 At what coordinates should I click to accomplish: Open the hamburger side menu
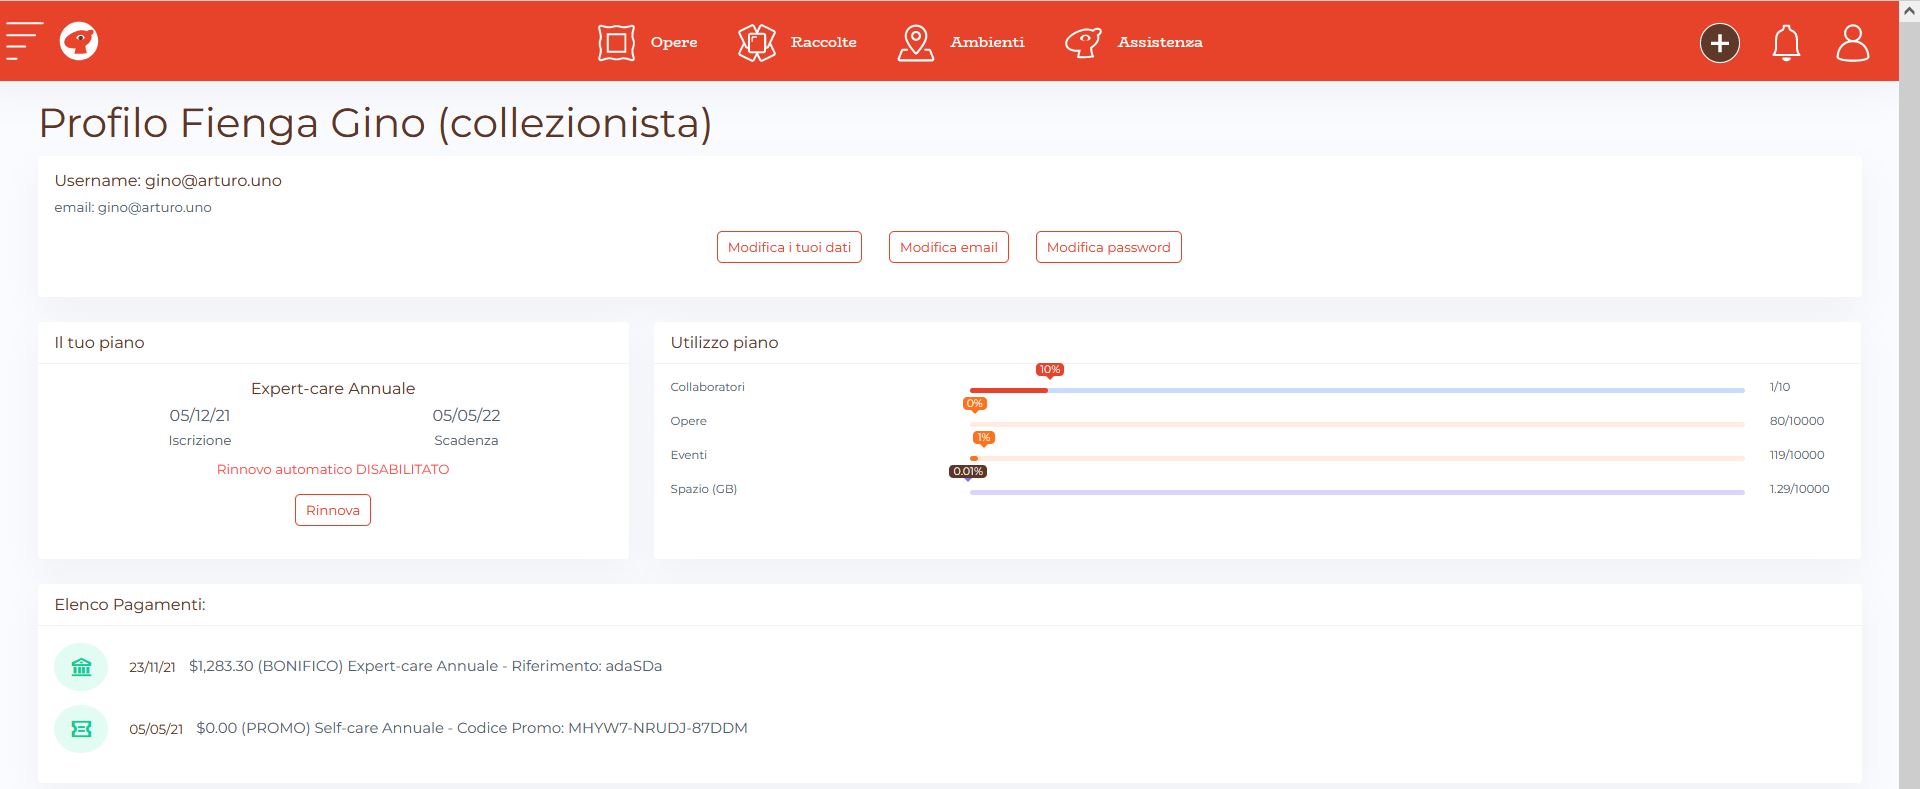24,41
